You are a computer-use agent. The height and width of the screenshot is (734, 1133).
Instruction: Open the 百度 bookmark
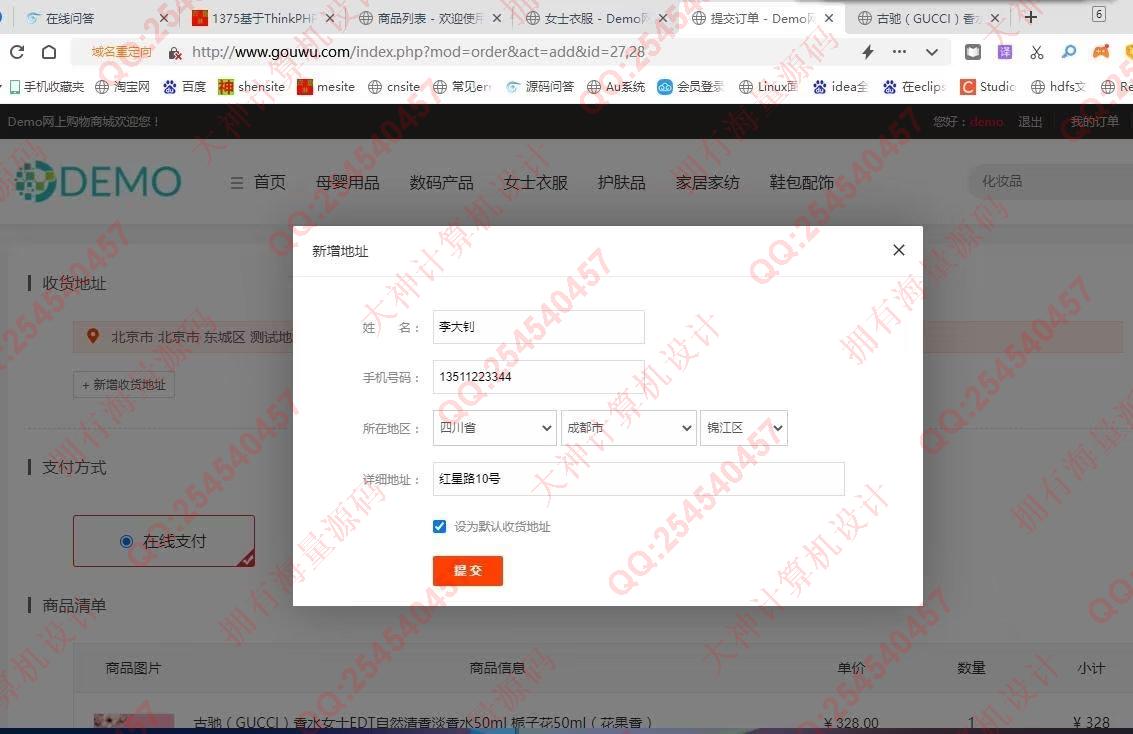point(184,87)
